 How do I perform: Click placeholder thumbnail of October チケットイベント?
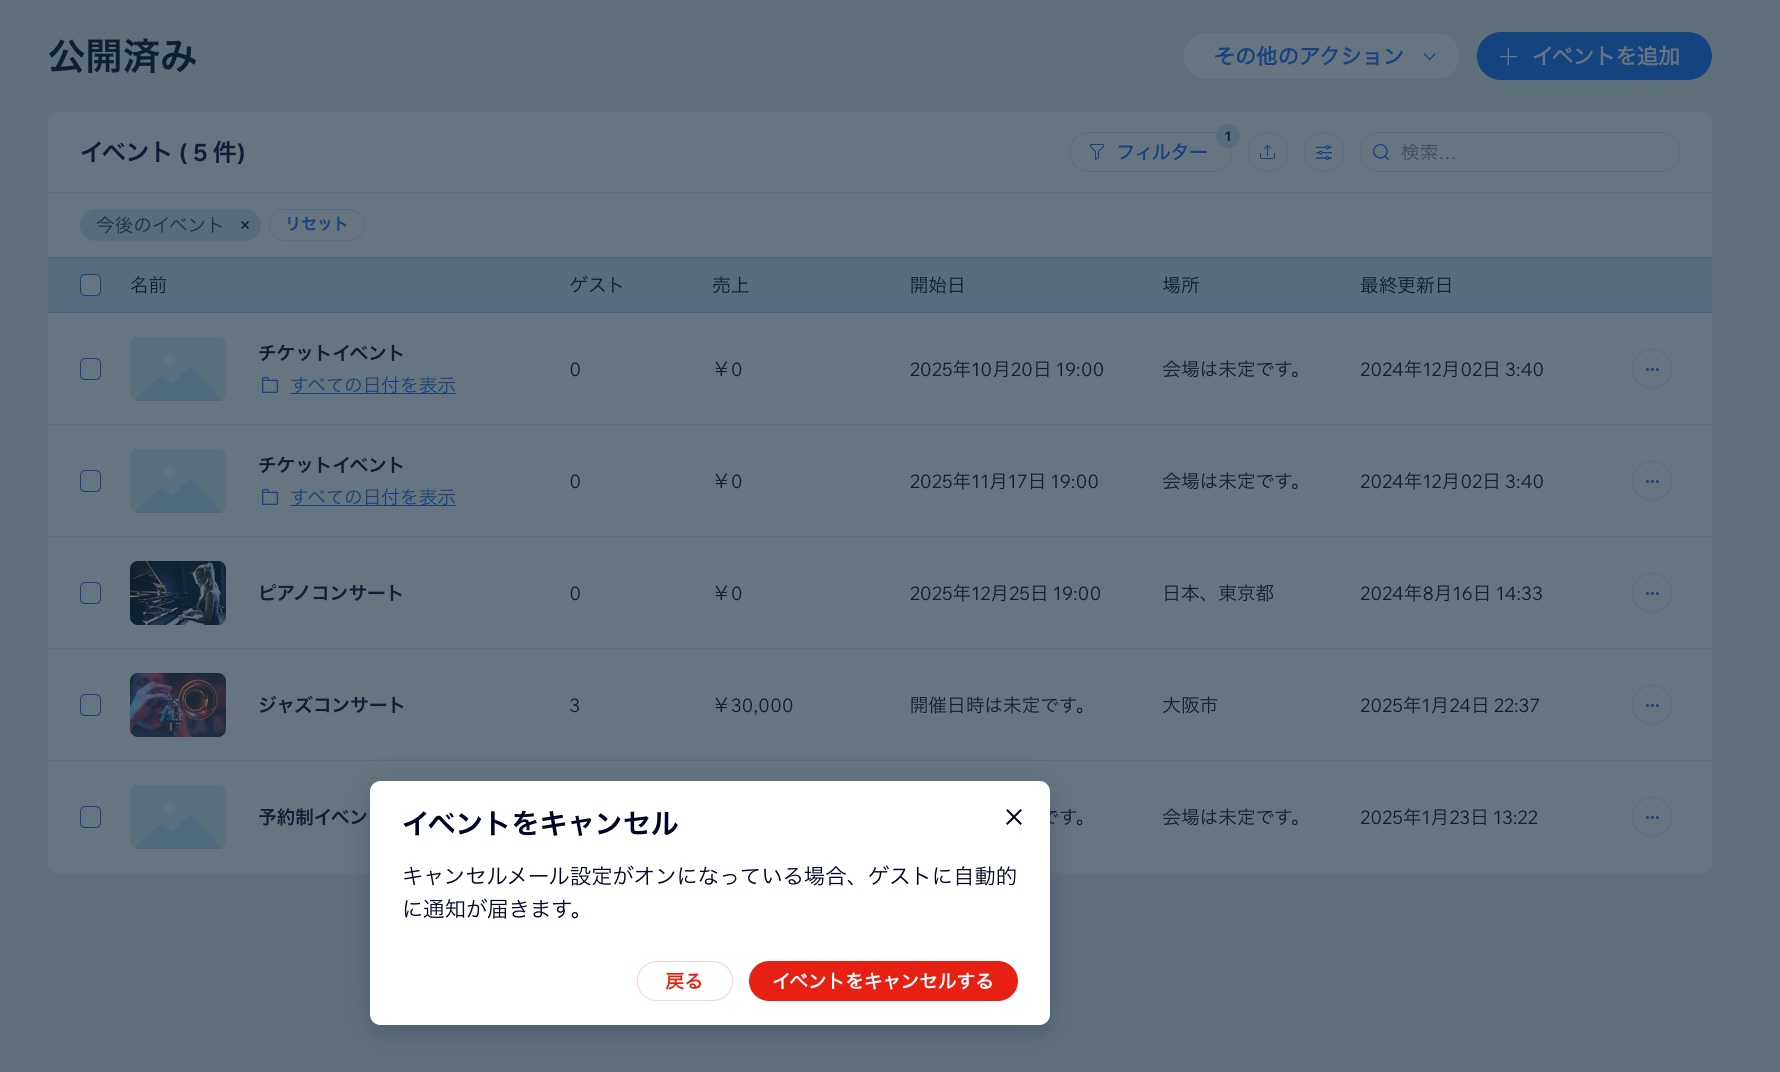coord(178,369)
